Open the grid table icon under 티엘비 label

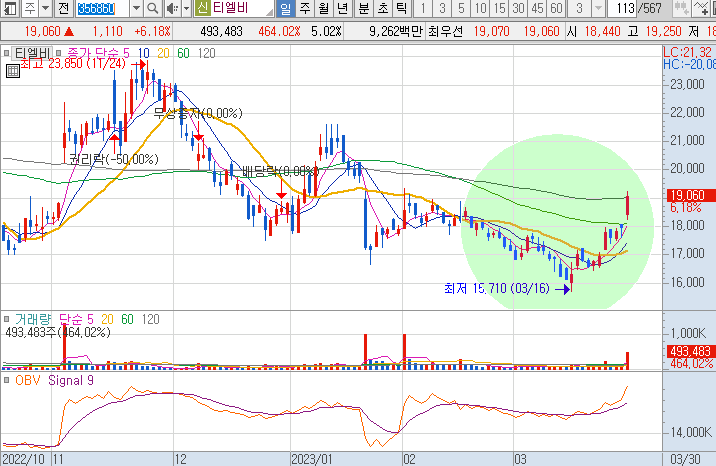coord(13,71)
